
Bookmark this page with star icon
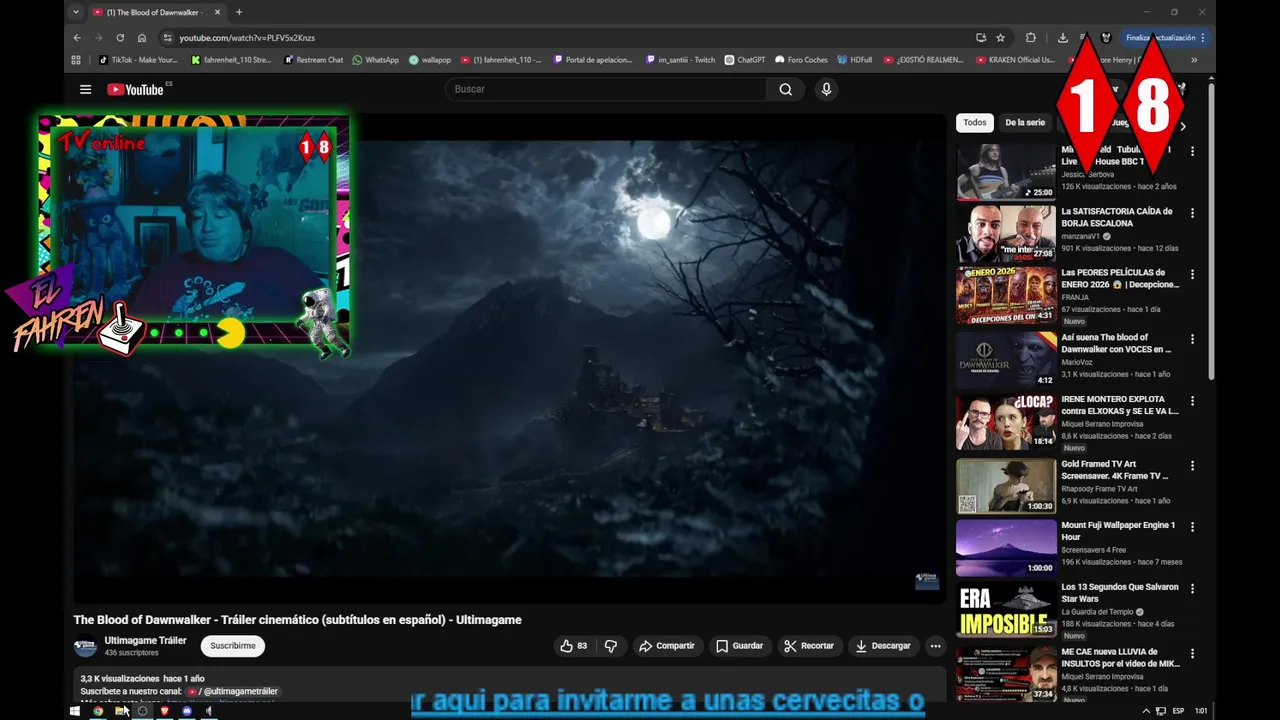point(1000,38)
